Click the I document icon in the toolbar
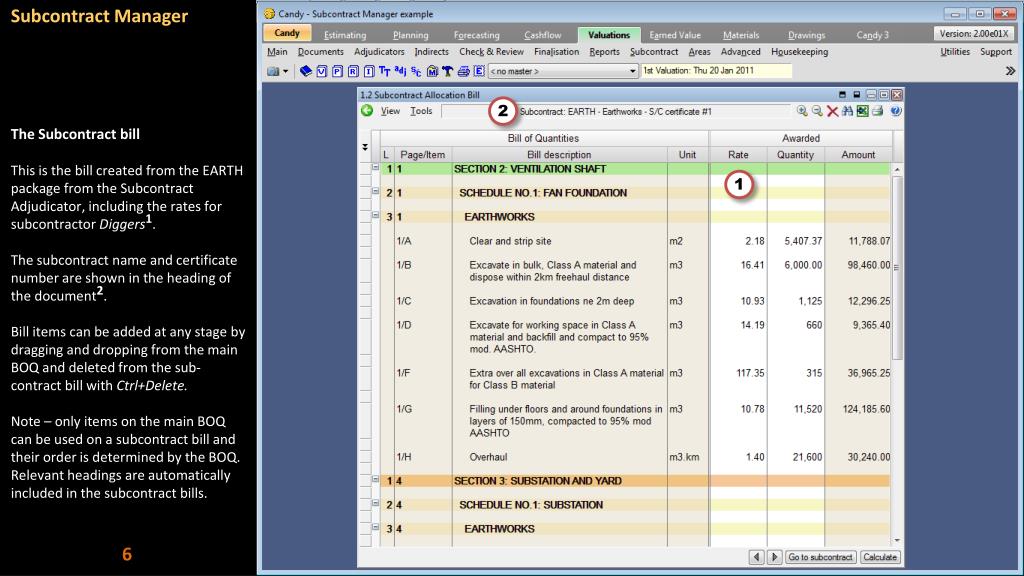This screenshot has width=1024, height=576. pos(368,71)
